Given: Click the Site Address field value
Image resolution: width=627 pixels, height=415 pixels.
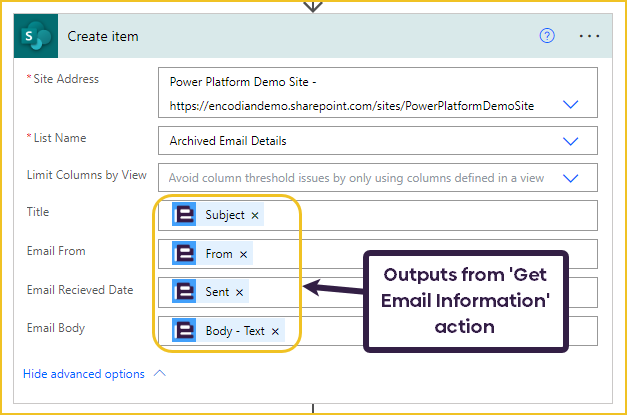Looking at the screenshot, I should (x=378, y=93).
